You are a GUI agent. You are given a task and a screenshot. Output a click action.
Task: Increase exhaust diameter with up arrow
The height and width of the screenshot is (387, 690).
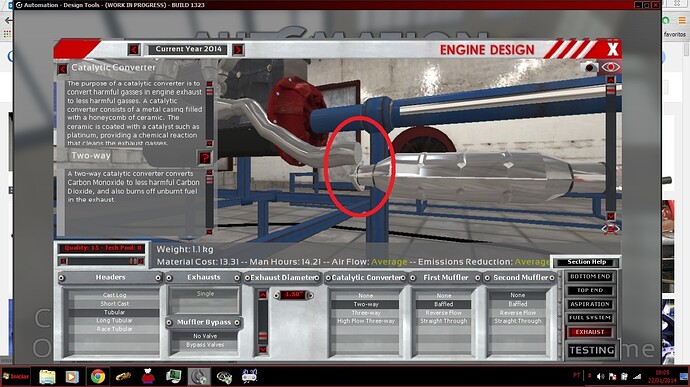[x=263, y=295]
